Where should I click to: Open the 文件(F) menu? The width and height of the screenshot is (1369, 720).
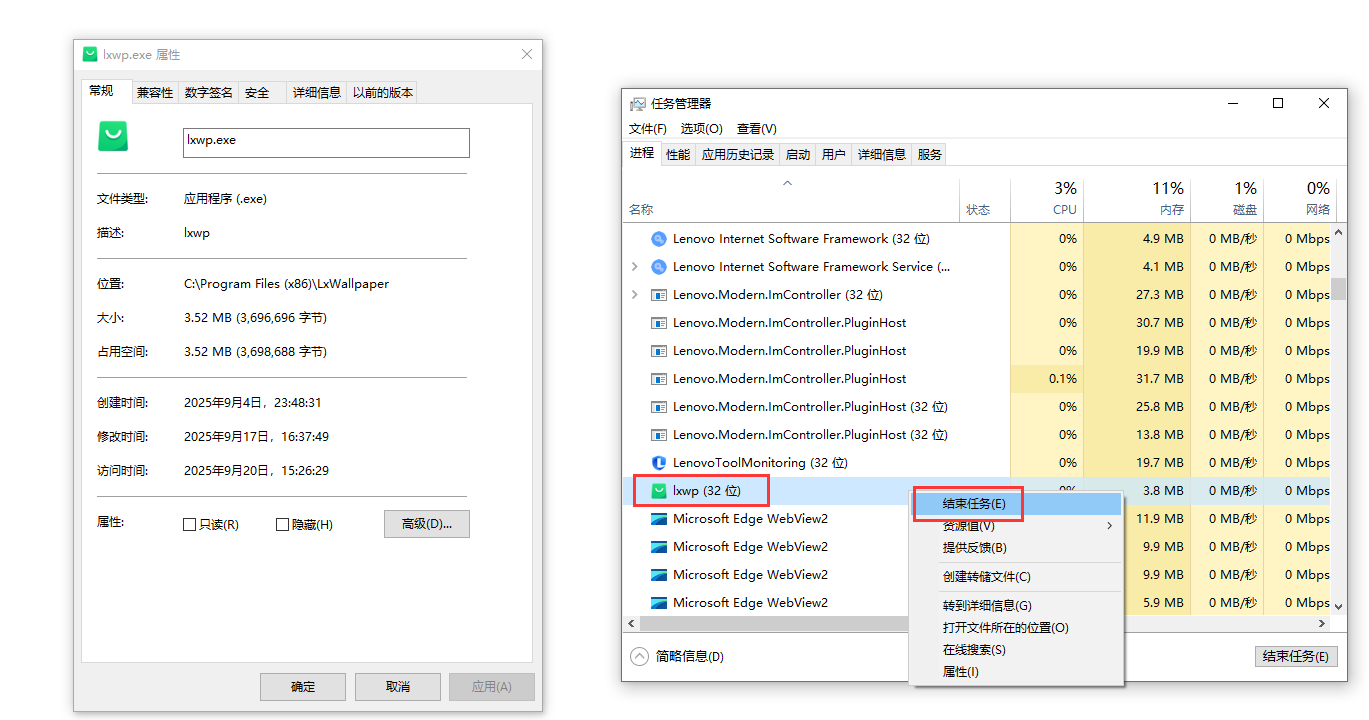point(648,129)
